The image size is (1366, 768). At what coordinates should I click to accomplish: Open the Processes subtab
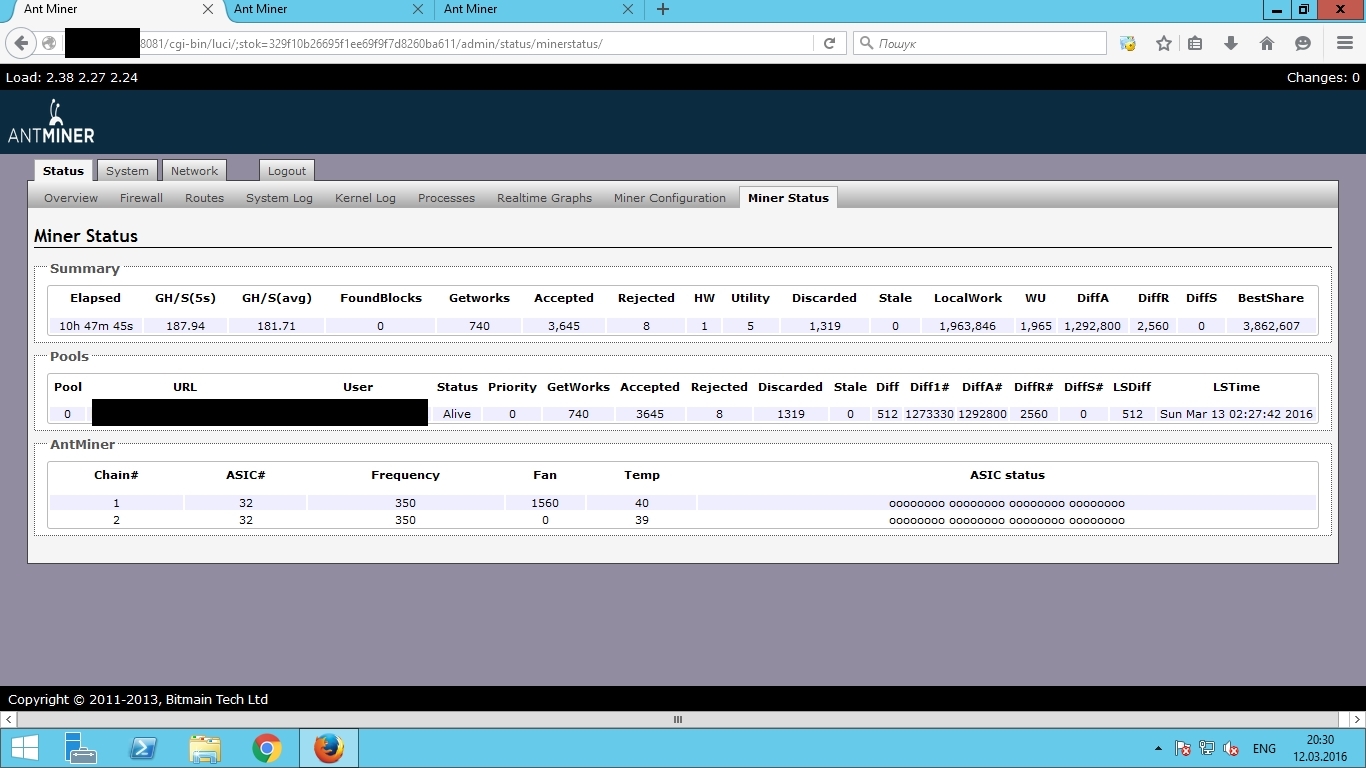(x=446, y=198)
